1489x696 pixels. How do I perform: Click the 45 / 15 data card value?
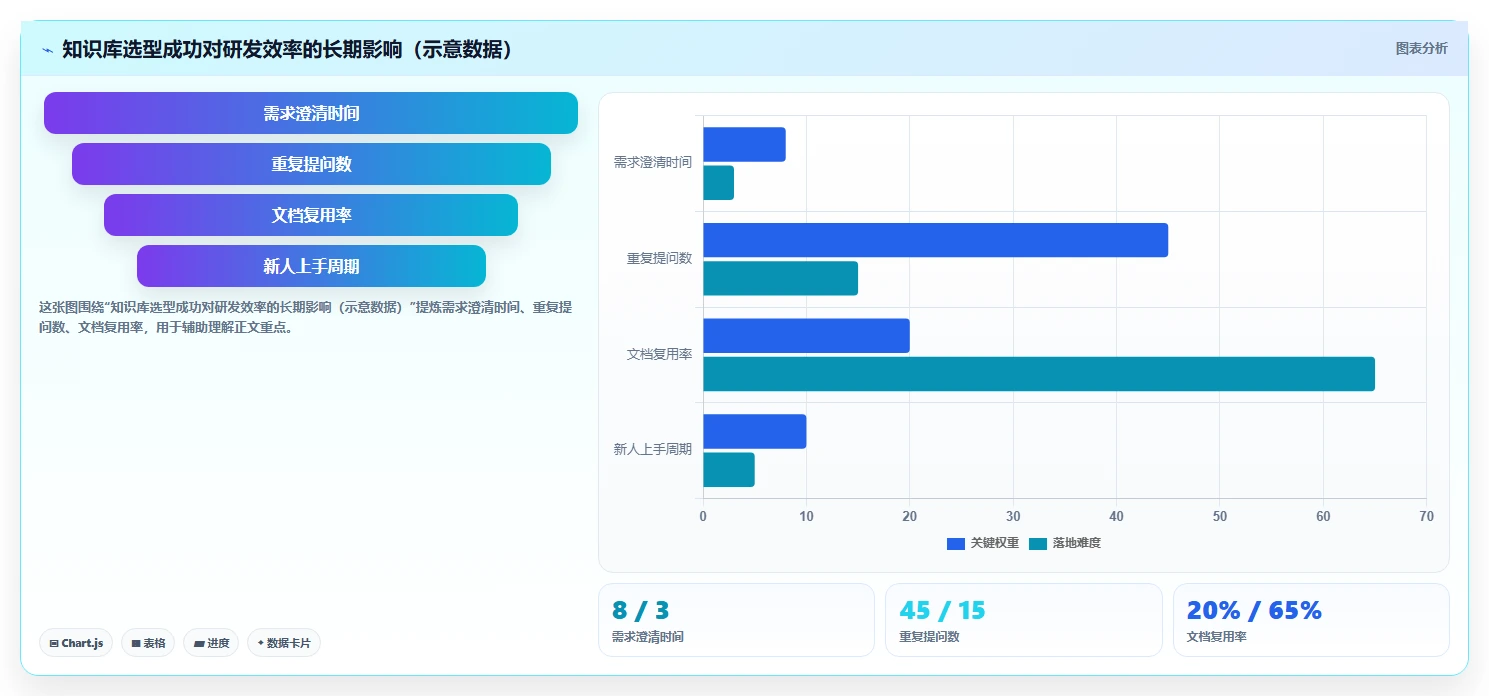point(942,610)
